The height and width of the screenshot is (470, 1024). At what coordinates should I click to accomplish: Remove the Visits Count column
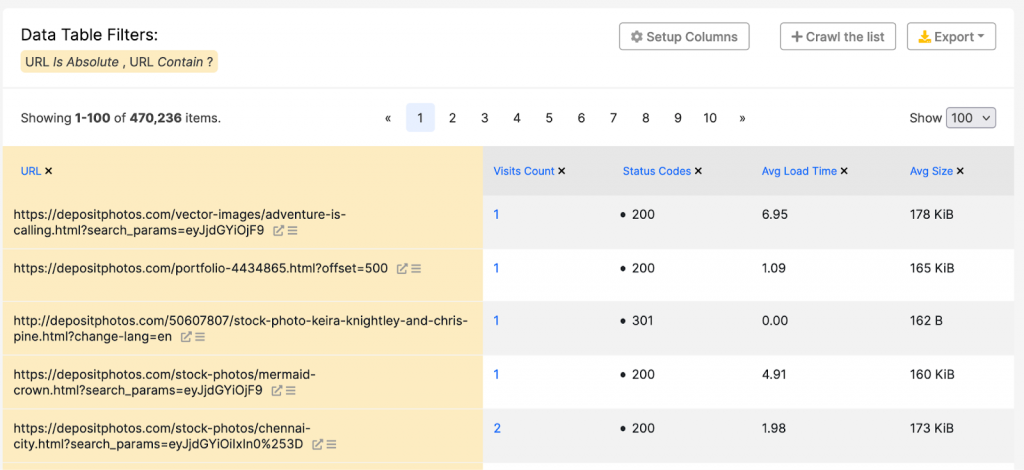(x=562, y=171)
